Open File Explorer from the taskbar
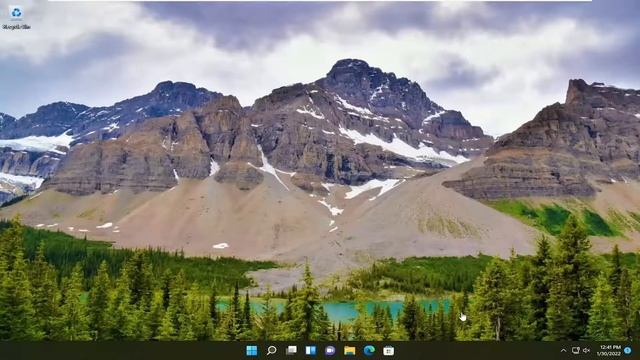 (350, 351)
